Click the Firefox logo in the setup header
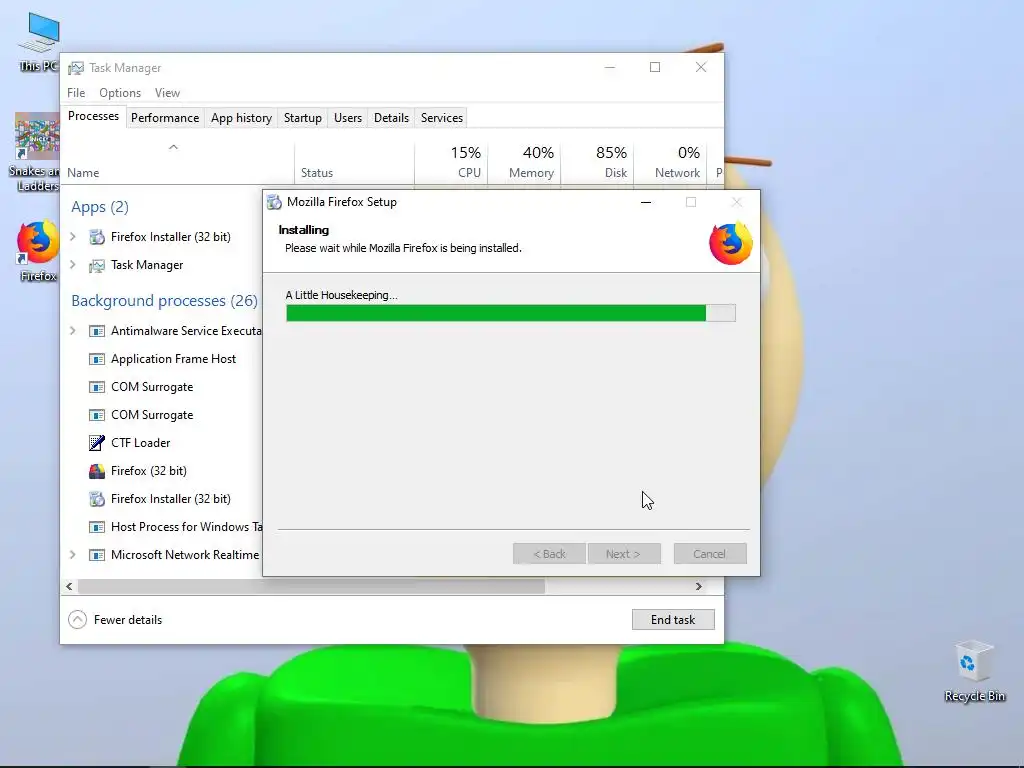Viewport: 1024px width, 768px height. point(730,243)
